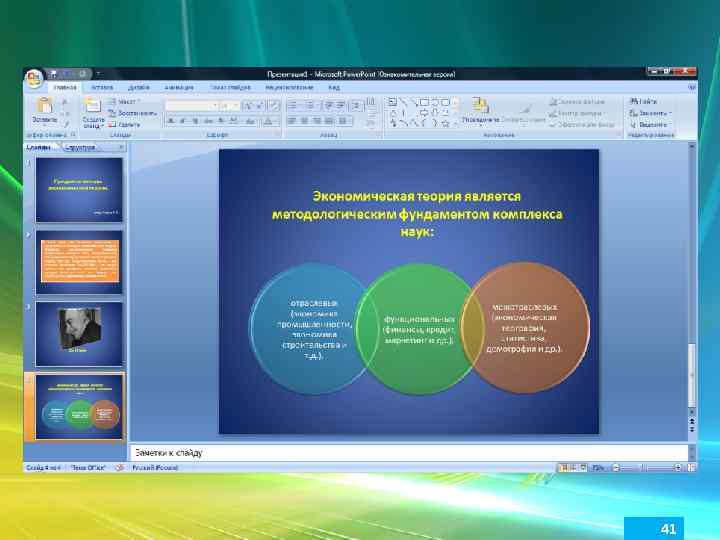Click the Save icon in Quick Access toolbar
720x540 pixels.
[54, 73]
